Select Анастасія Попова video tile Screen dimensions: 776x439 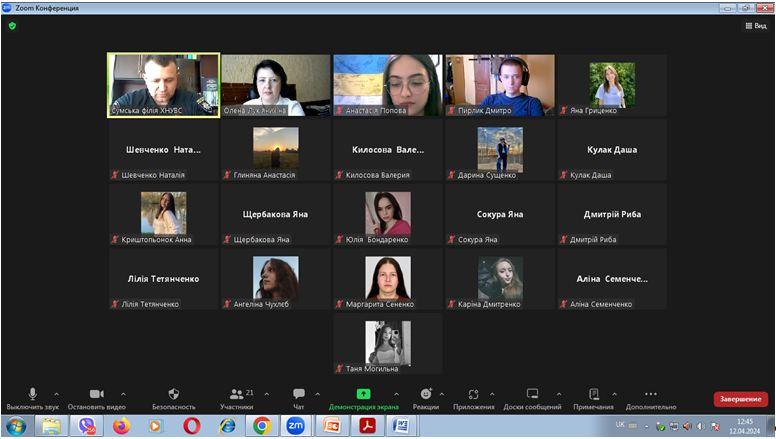387,86
